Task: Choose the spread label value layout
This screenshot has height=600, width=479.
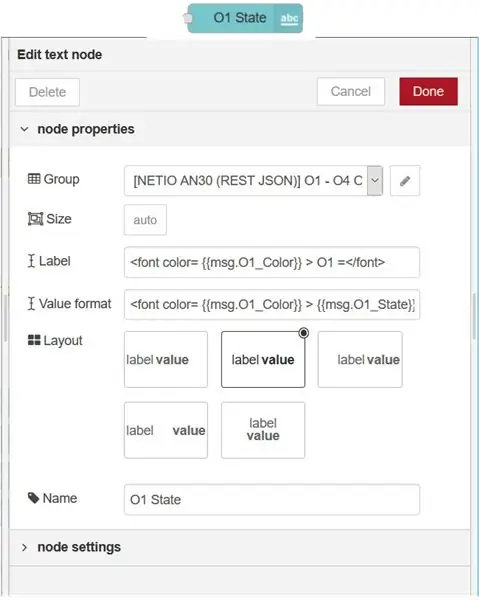Action: pos(166,430)
